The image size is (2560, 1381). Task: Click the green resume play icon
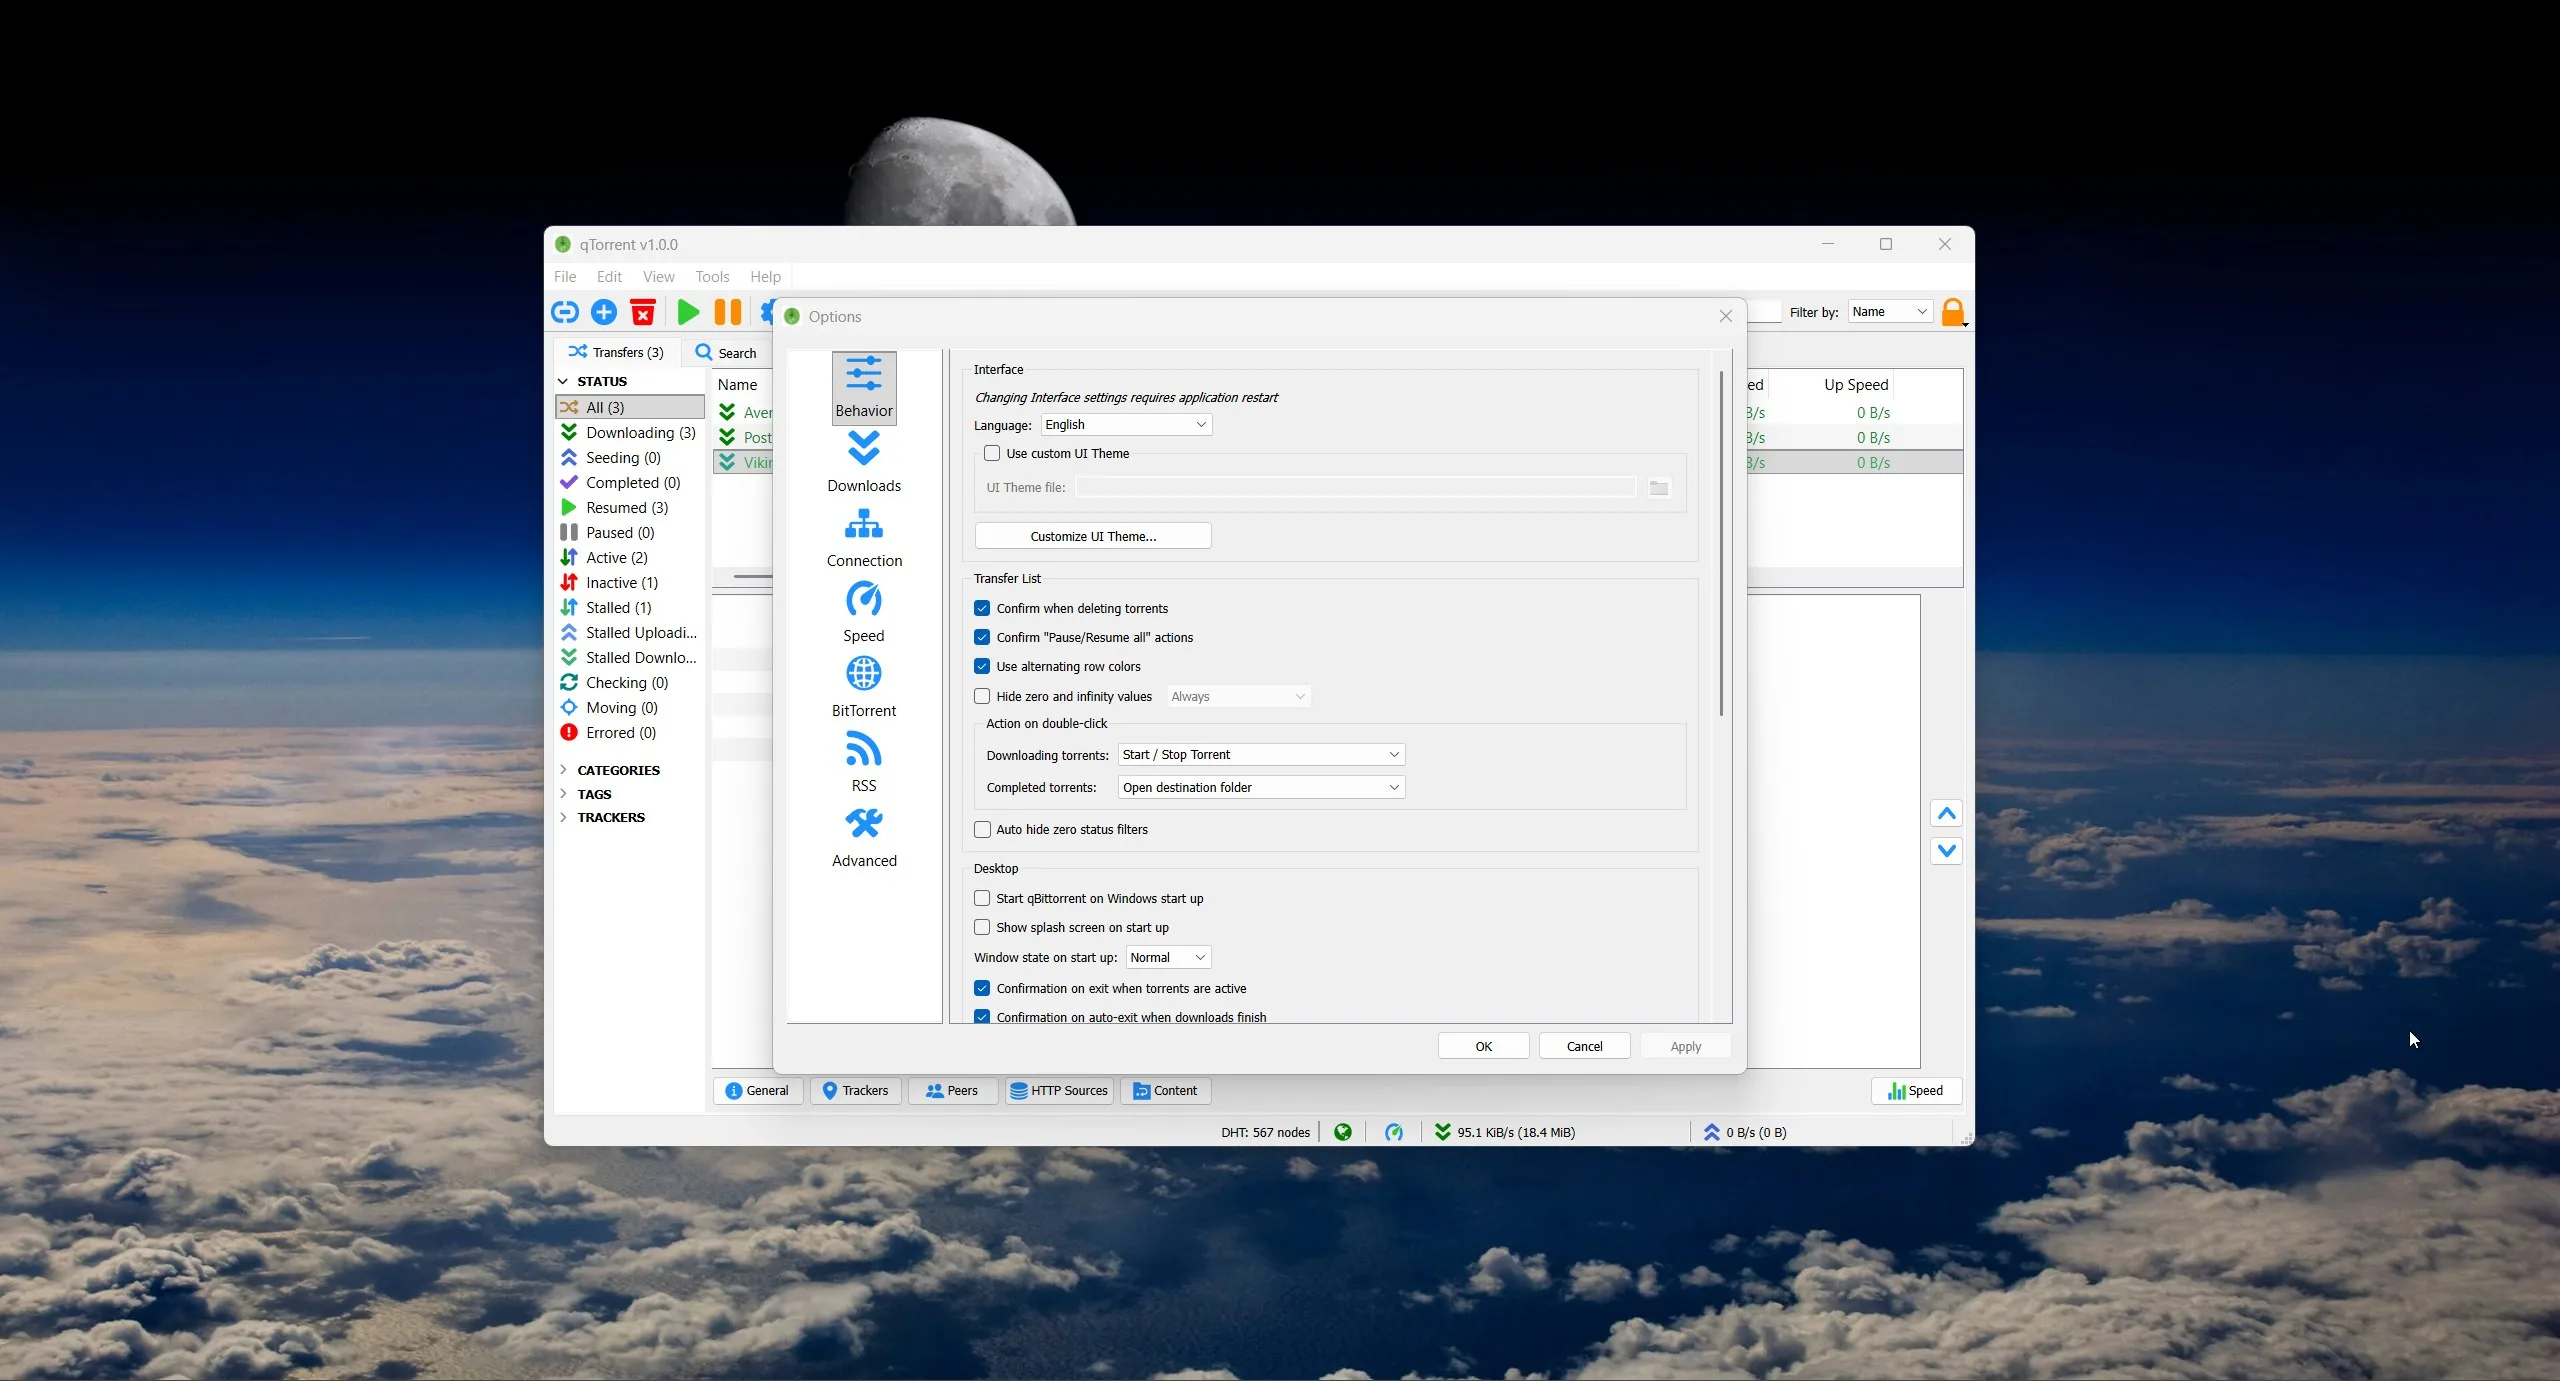688,313
